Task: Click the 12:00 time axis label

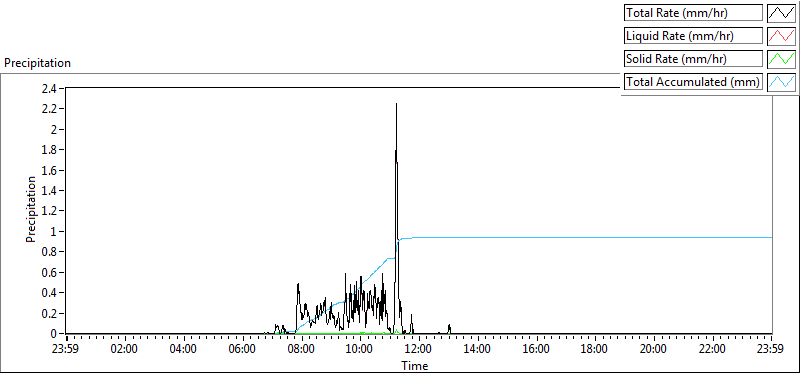Action: click(x=419, y=350)
